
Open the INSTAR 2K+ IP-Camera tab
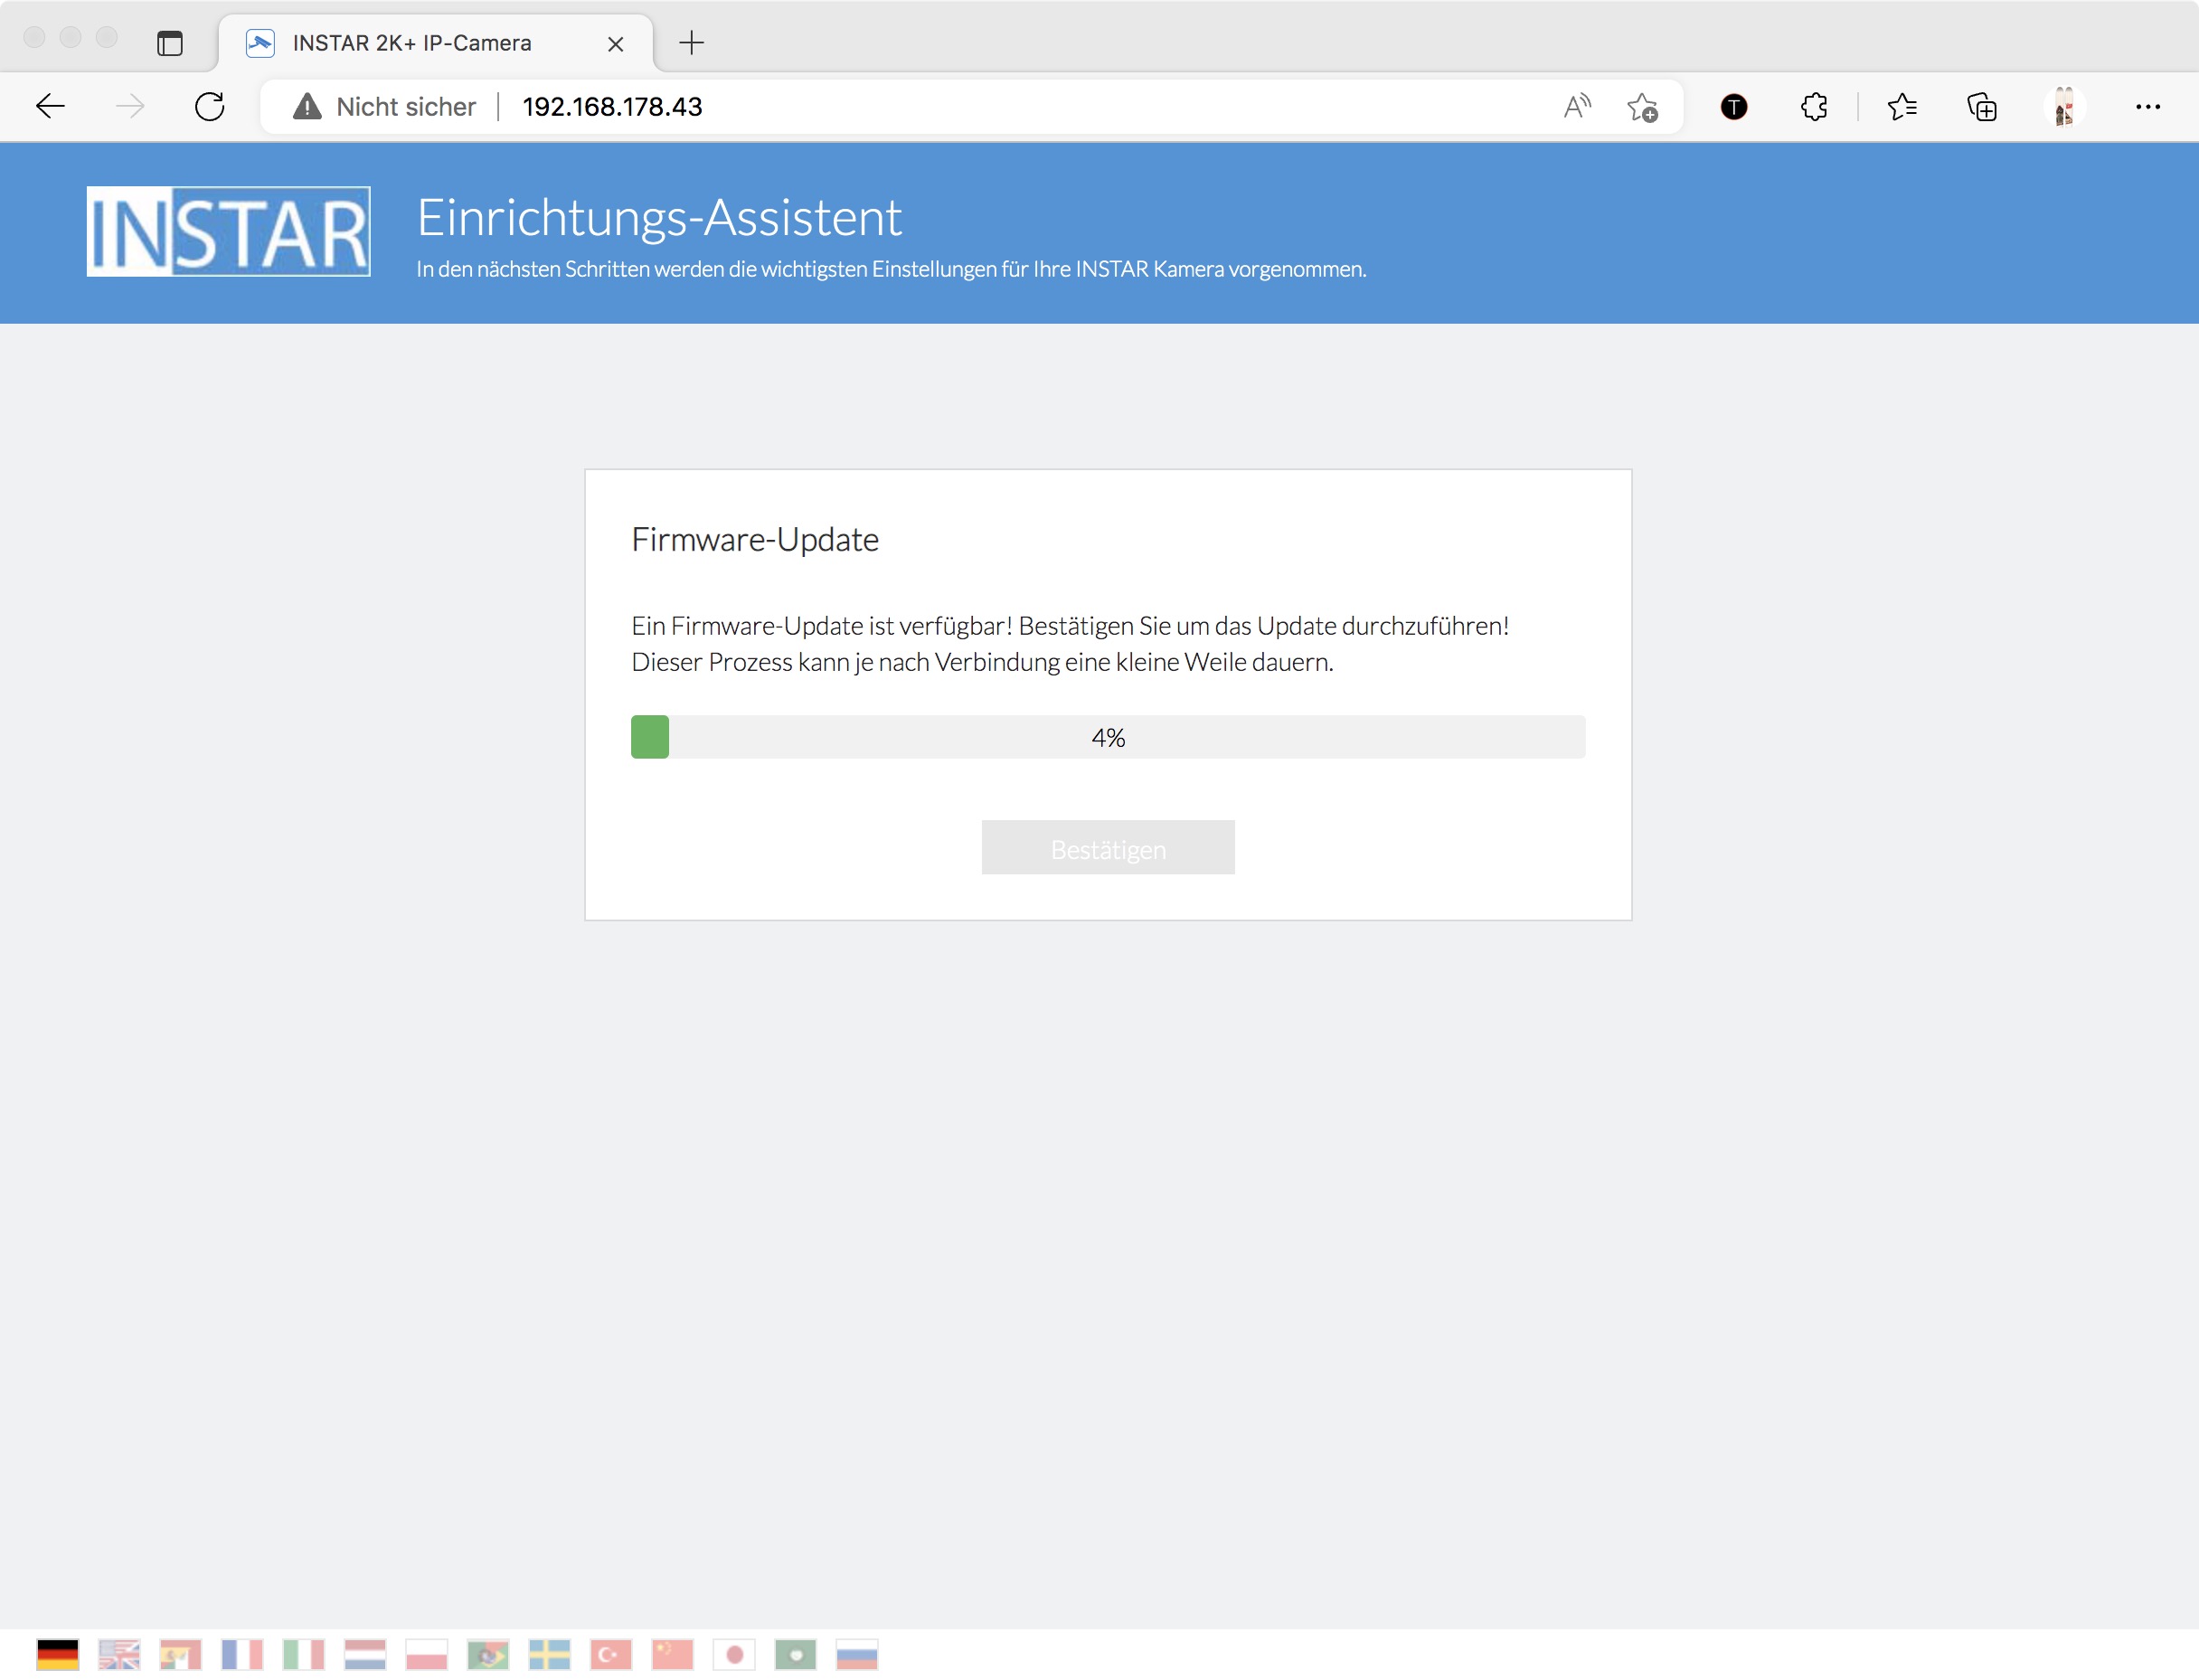point(412,43)
